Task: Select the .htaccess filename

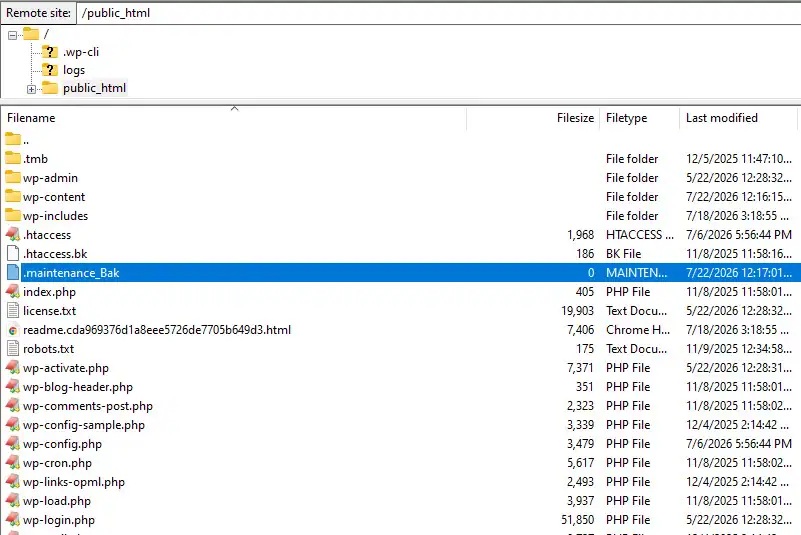Action: click(47, 235)
